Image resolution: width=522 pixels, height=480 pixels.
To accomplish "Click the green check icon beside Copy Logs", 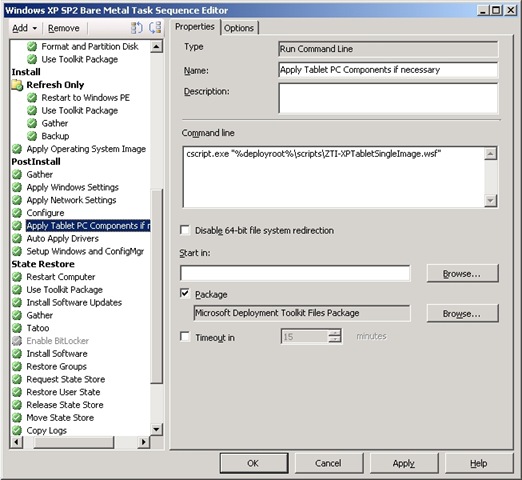I will (17, 431).
